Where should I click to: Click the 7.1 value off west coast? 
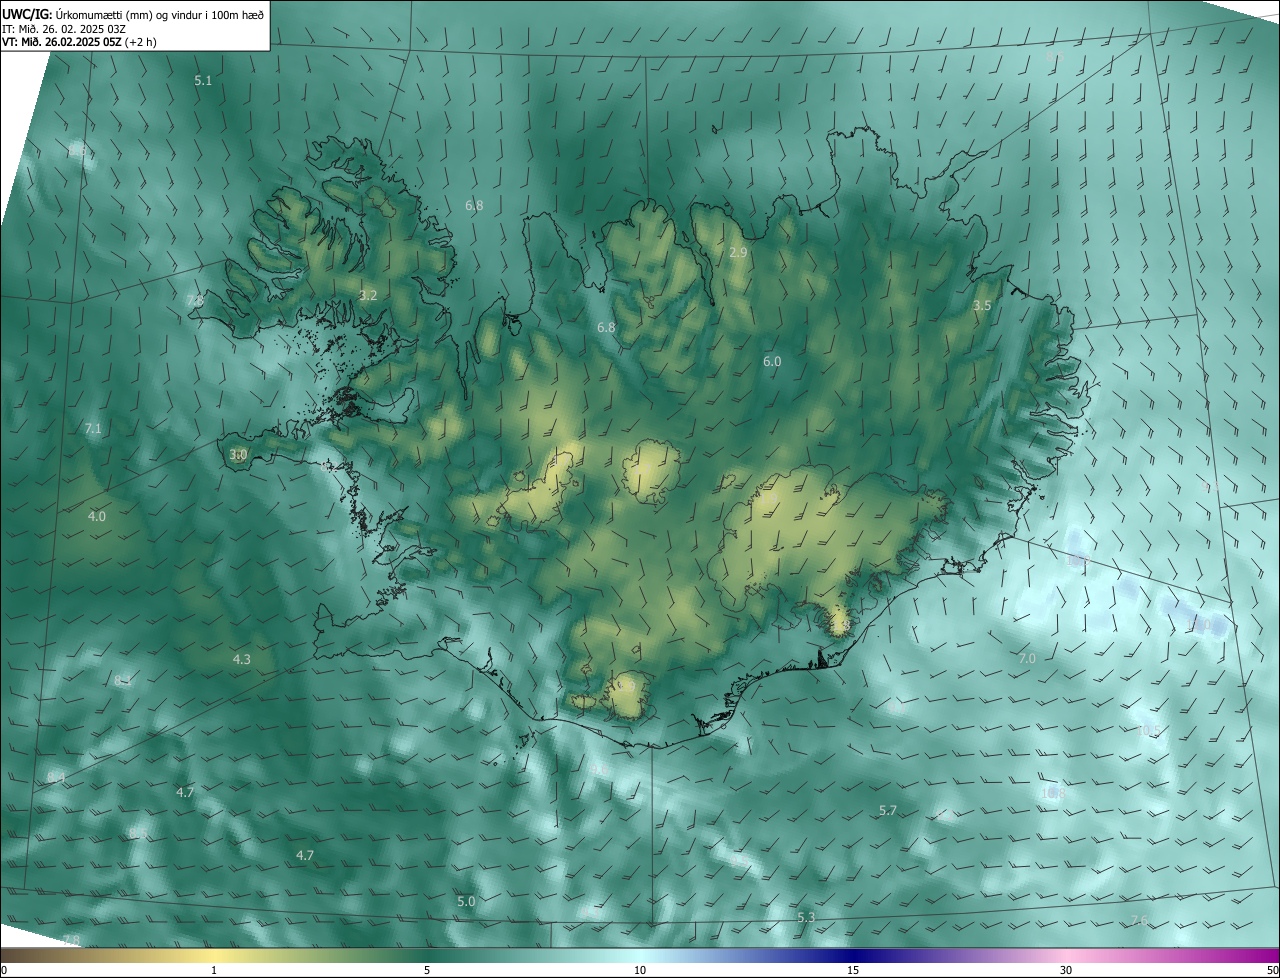(x=93, y=428)
